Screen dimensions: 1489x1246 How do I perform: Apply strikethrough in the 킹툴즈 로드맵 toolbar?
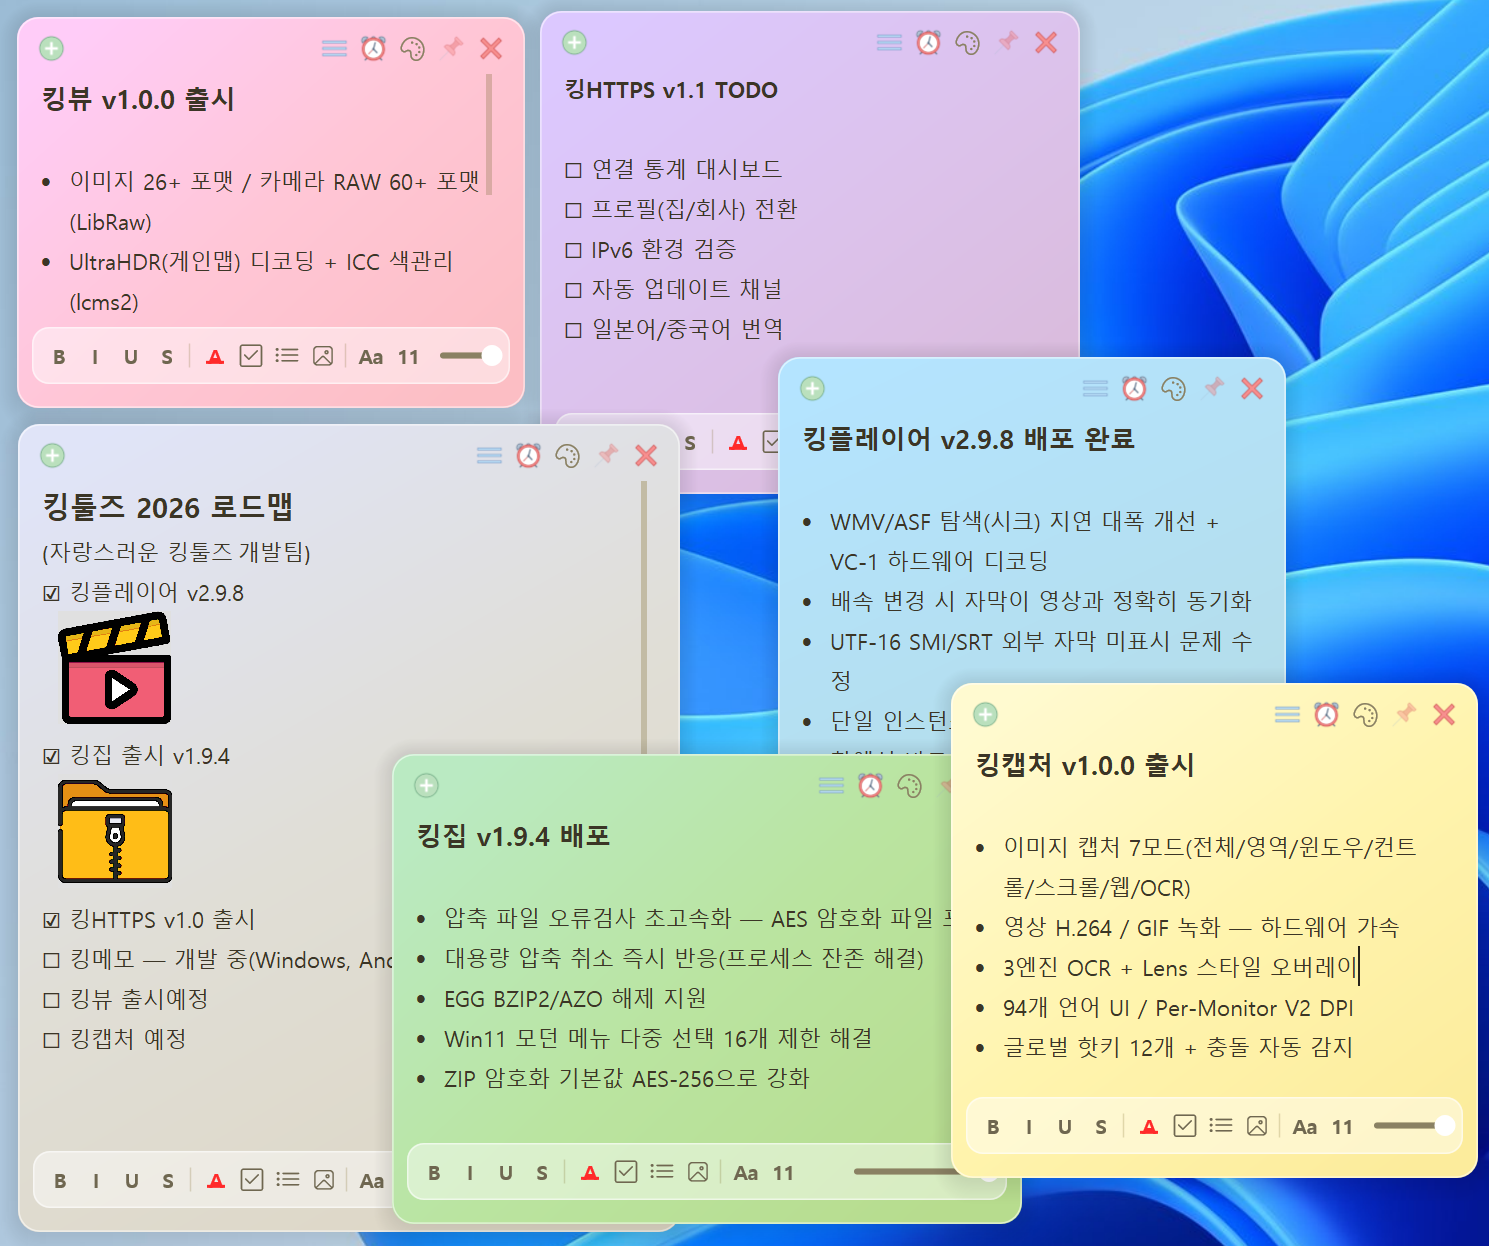pyautogui.click(x=168, y=1181)
